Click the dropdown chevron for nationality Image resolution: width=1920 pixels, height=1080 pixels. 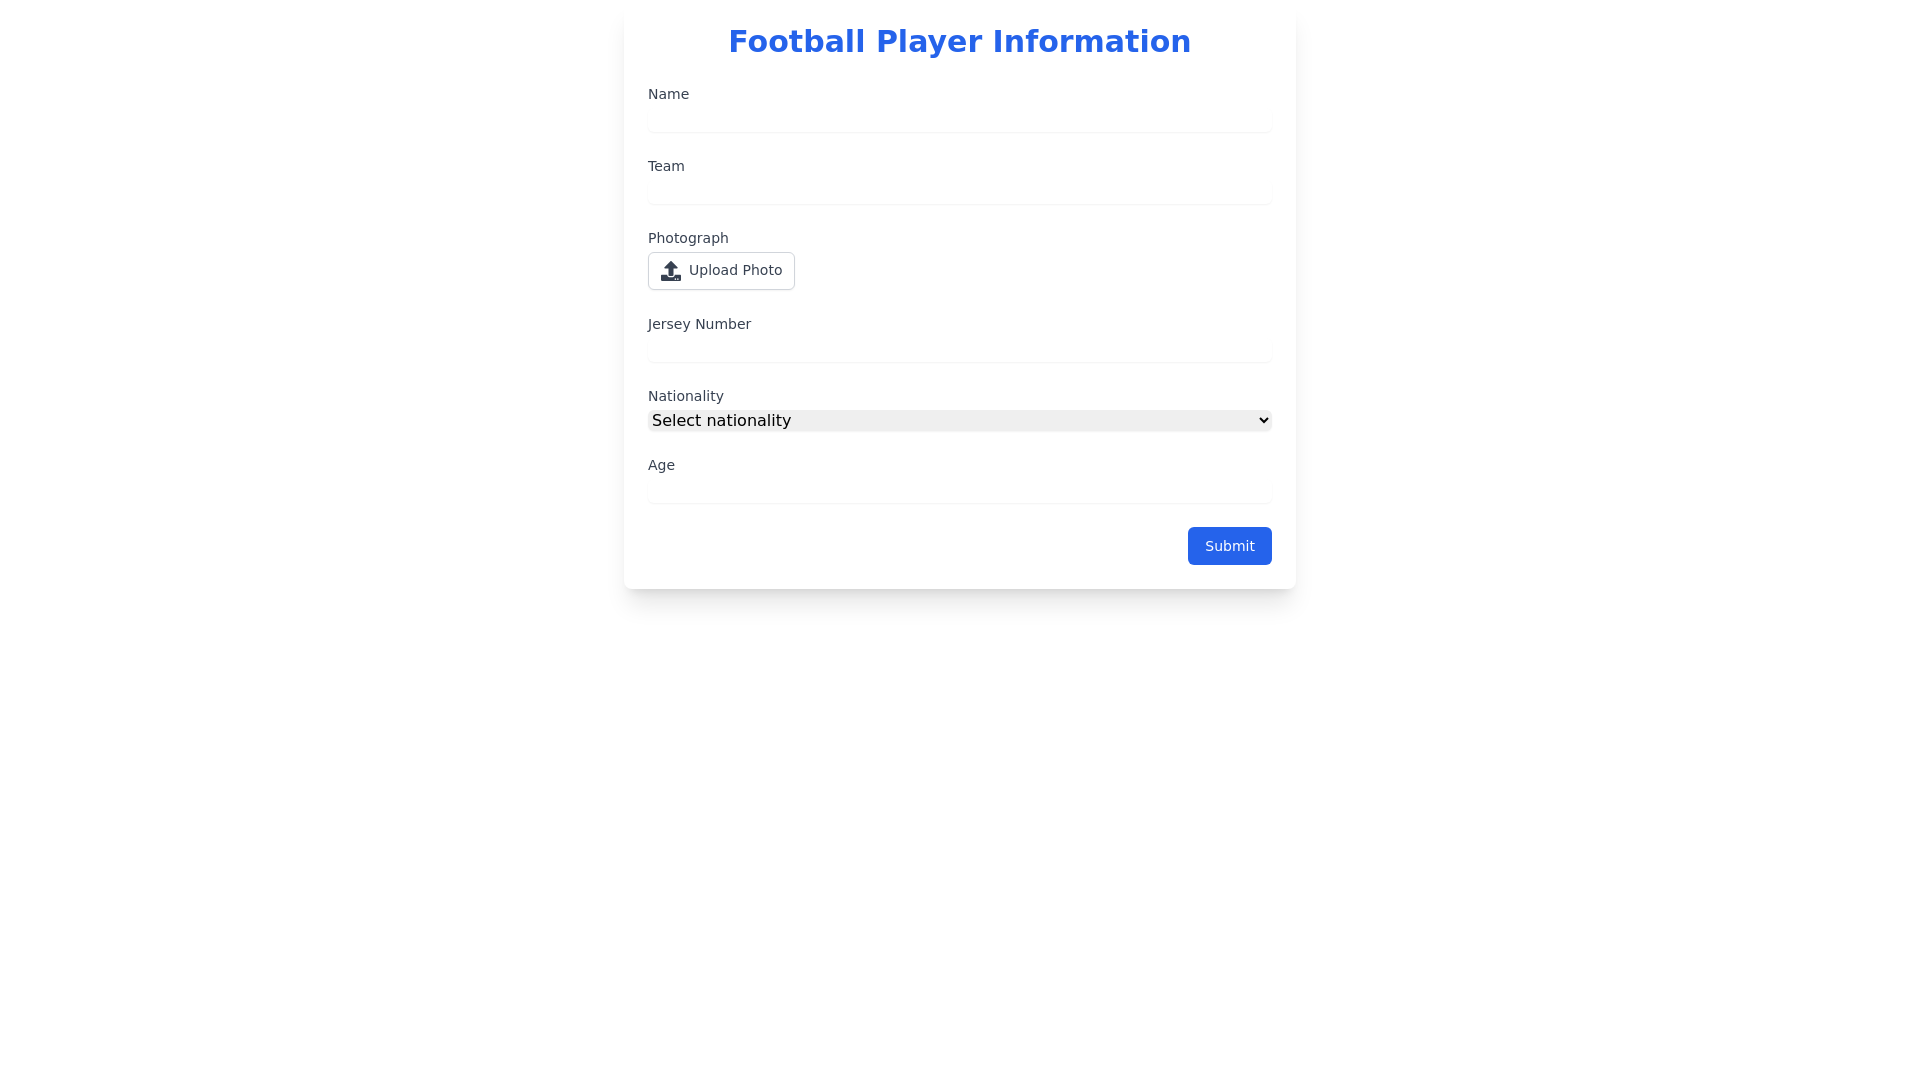[x=1258, y=420]
